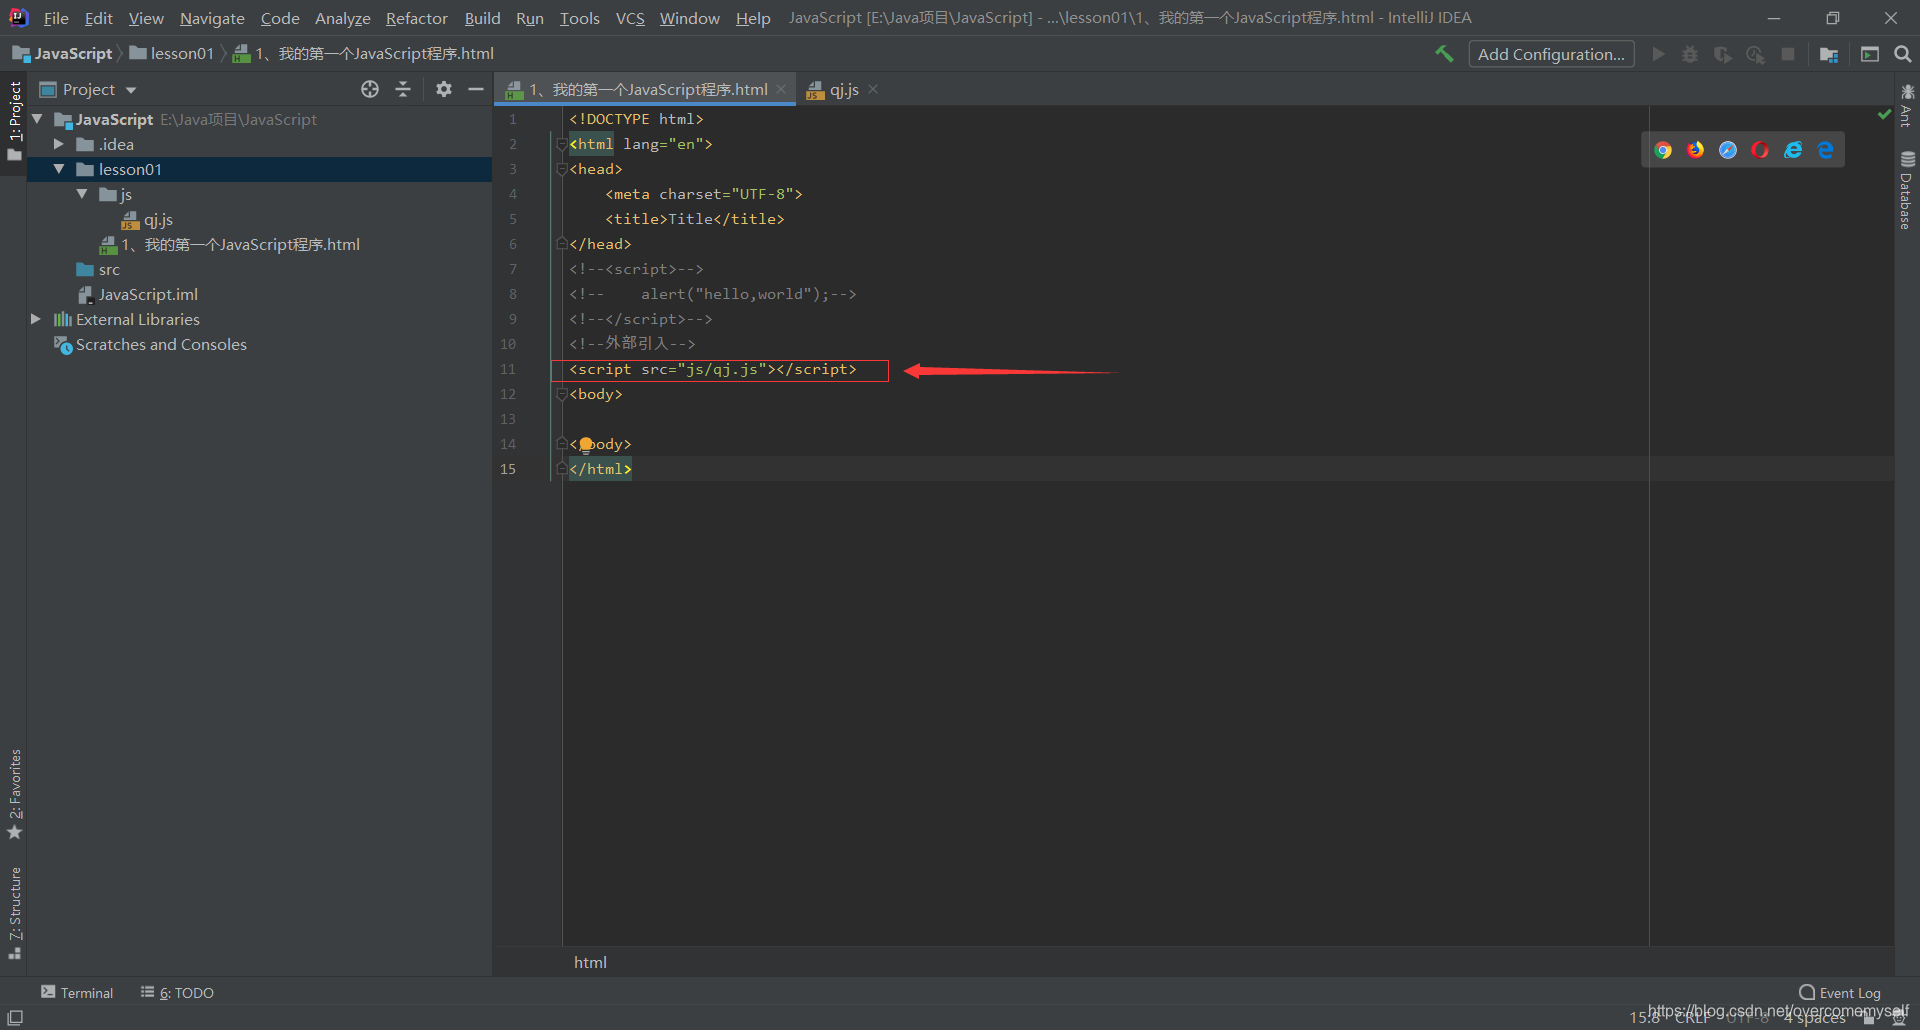Click the Run play icon
This screenshot has height=1030, width=1920.
click(1659, 54)
